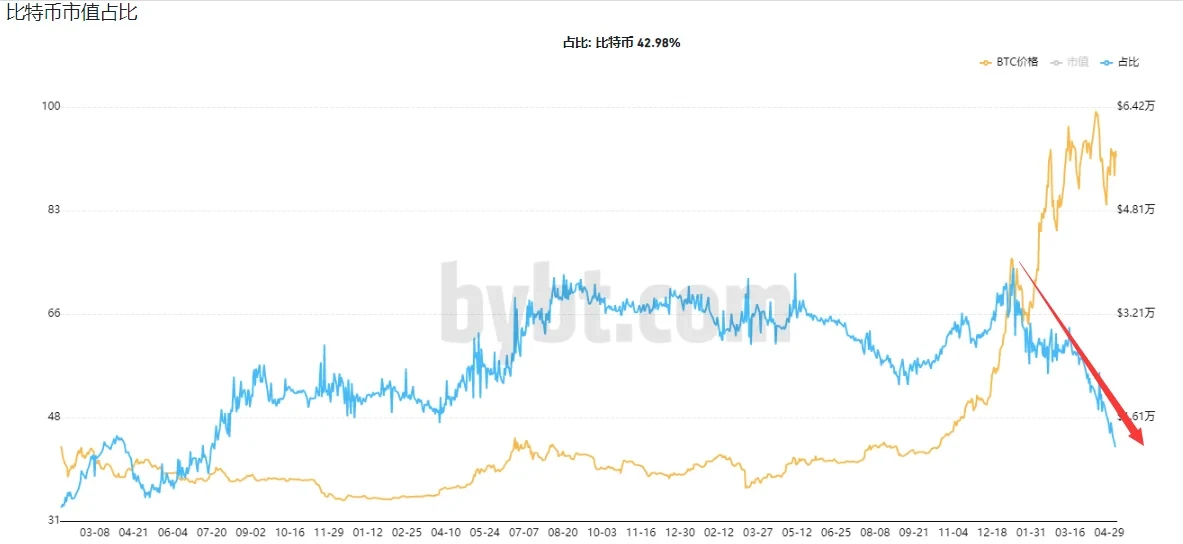The image size is (1183, 544).
Task: Select the 12-18 date on x-axis
Action: [991, 534]
